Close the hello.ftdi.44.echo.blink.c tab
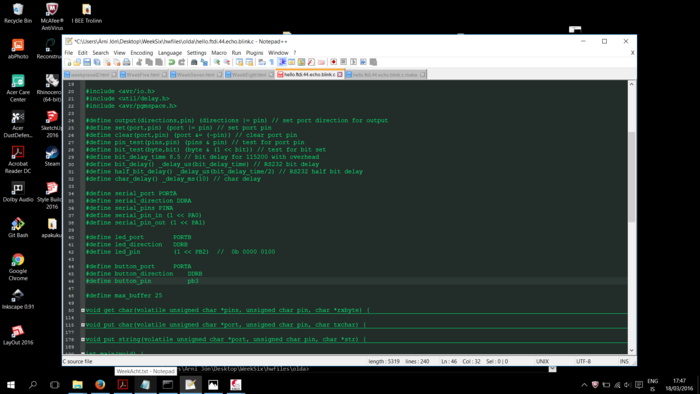This screenshot has width=700, height=394. coord(340,75)
